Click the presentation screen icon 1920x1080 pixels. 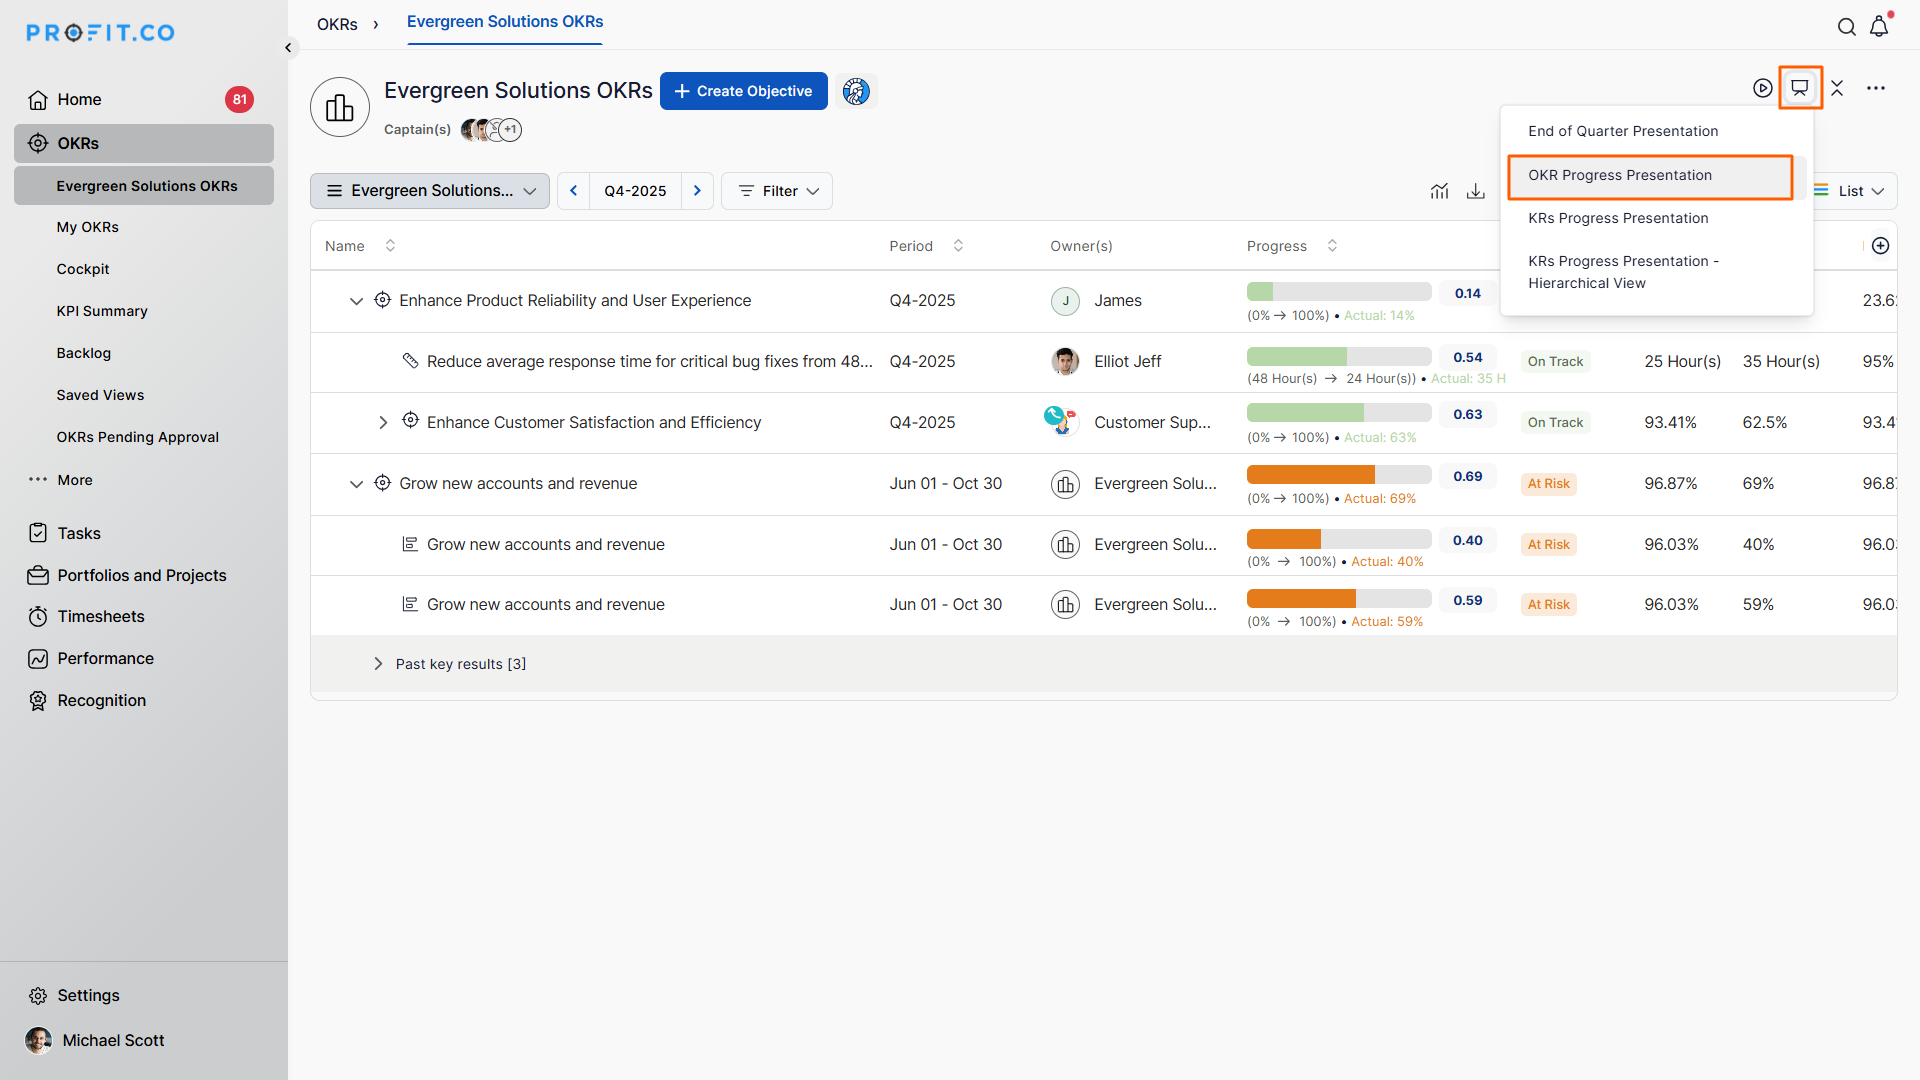click(x=1799, y=88)
